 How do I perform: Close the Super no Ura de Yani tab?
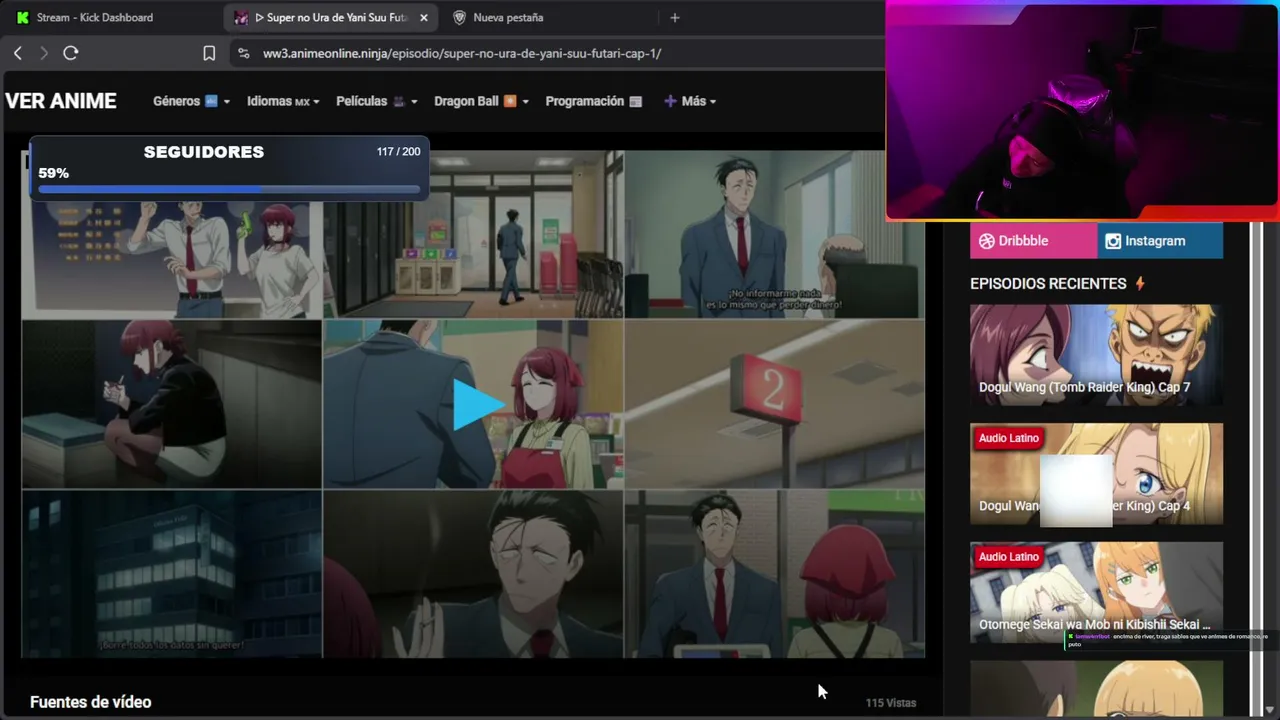[424, 17]
